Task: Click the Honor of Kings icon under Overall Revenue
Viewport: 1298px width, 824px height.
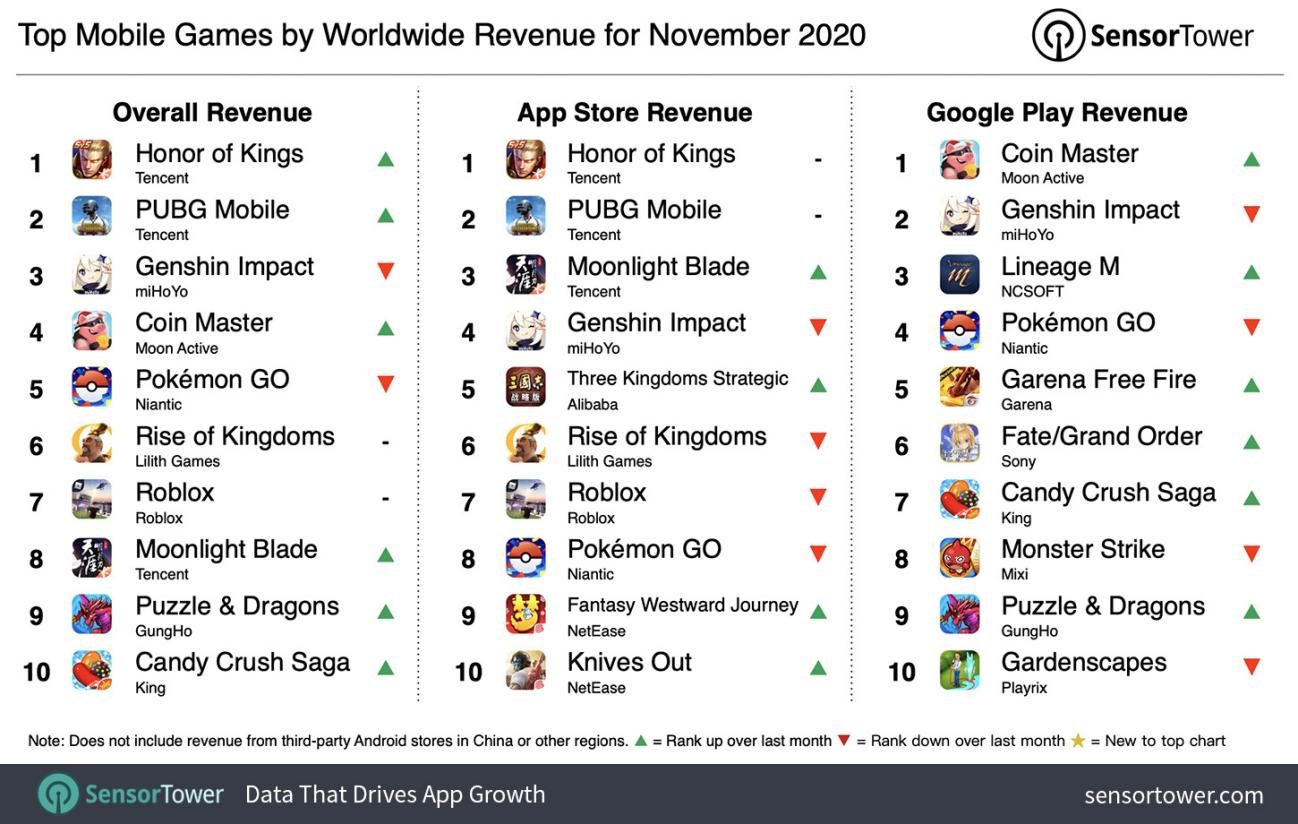Action: tap(92, 160)
